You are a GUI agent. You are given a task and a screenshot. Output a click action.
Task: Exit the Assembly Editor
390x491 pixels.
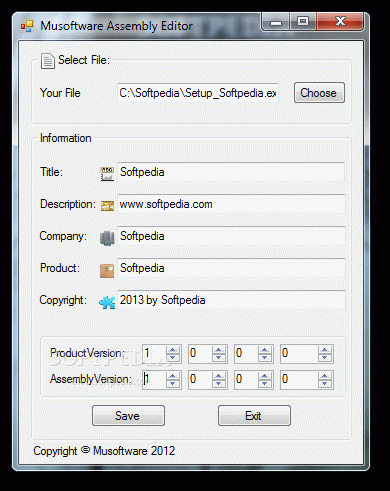254,415
